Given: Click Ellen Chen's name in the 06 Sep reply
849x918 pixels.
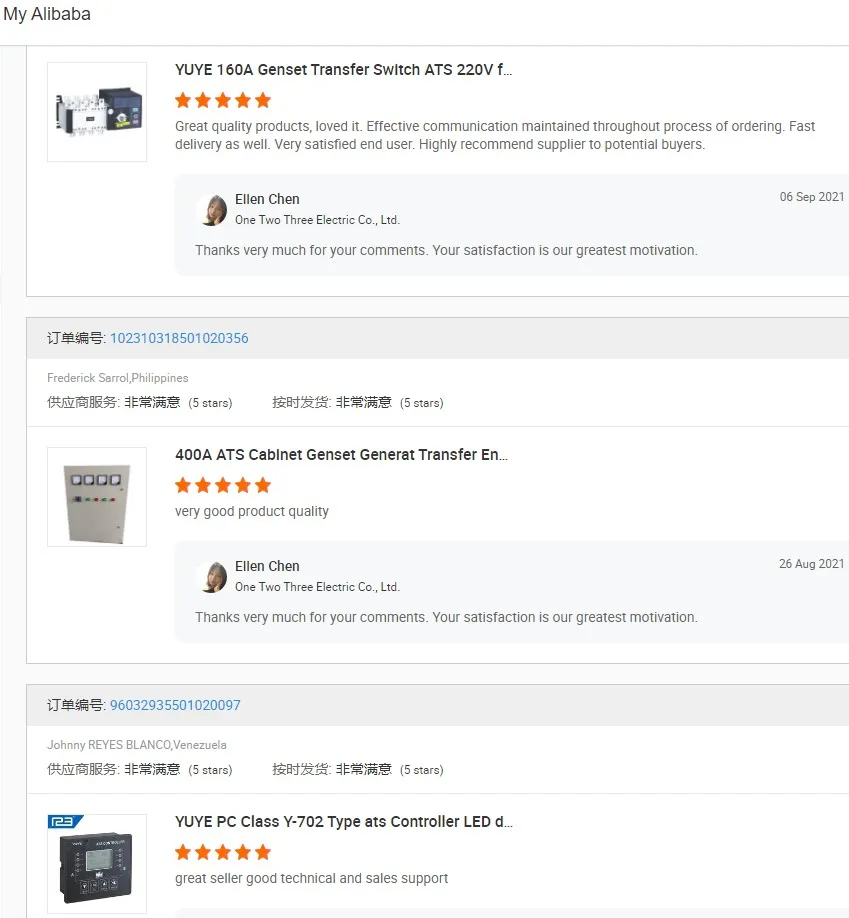Looking at the screenshot, I should click(267, 199).
